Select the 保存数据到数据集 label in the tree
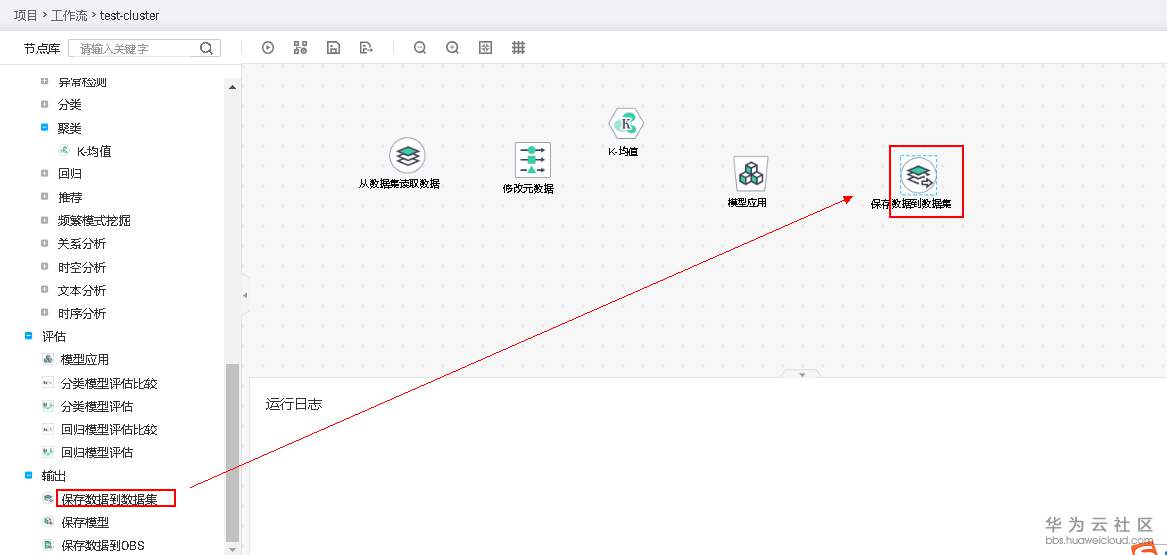Viewport: 1167px width, 555px height. pyautogui.click(x=109, y=498)
